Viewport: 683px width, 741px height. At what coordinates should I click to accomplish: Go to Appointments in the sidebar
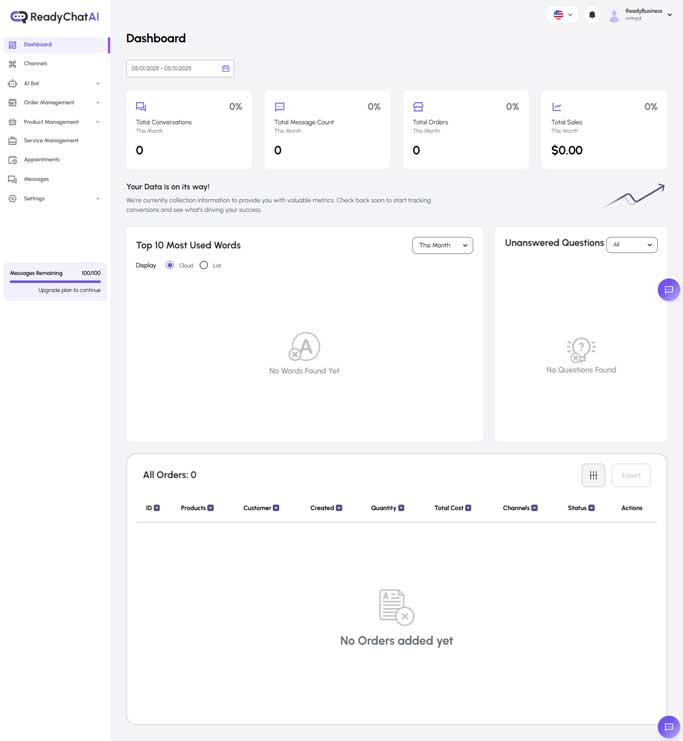coord(42,160)
